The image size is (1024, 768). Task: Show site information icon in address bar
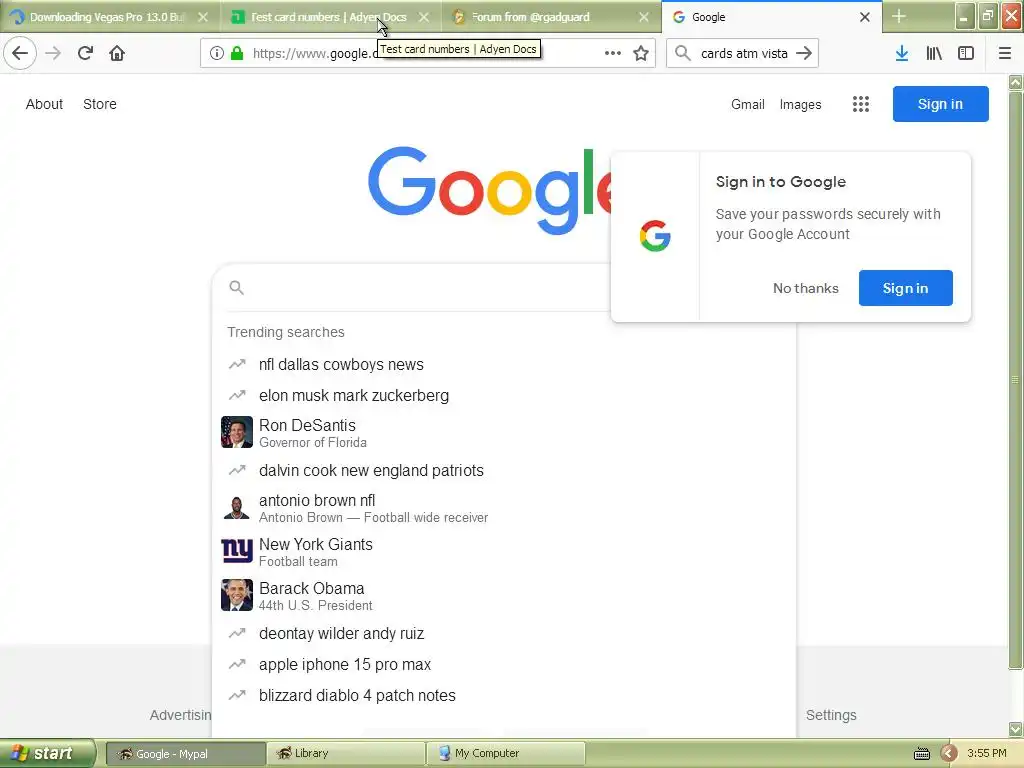click(217, 53)
